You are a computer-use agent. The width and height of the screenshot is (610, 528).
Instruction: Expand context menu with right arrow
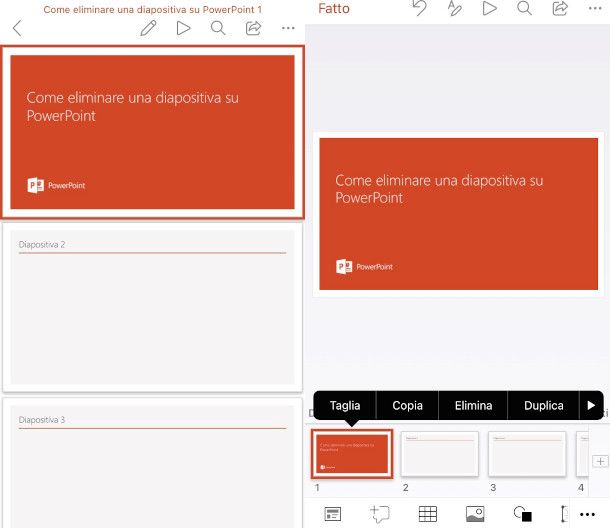[591, 405]
